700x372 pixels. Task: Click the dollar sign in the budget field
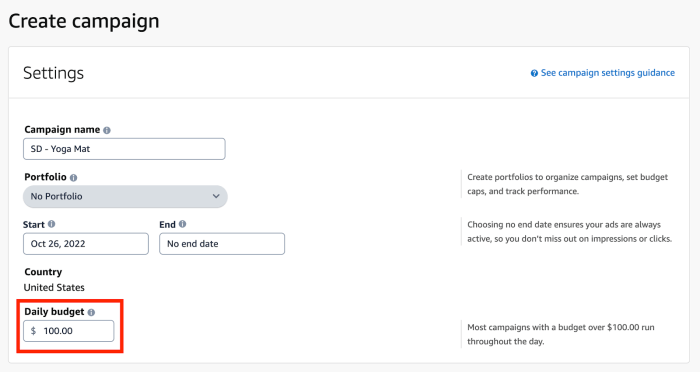[33, 331]
